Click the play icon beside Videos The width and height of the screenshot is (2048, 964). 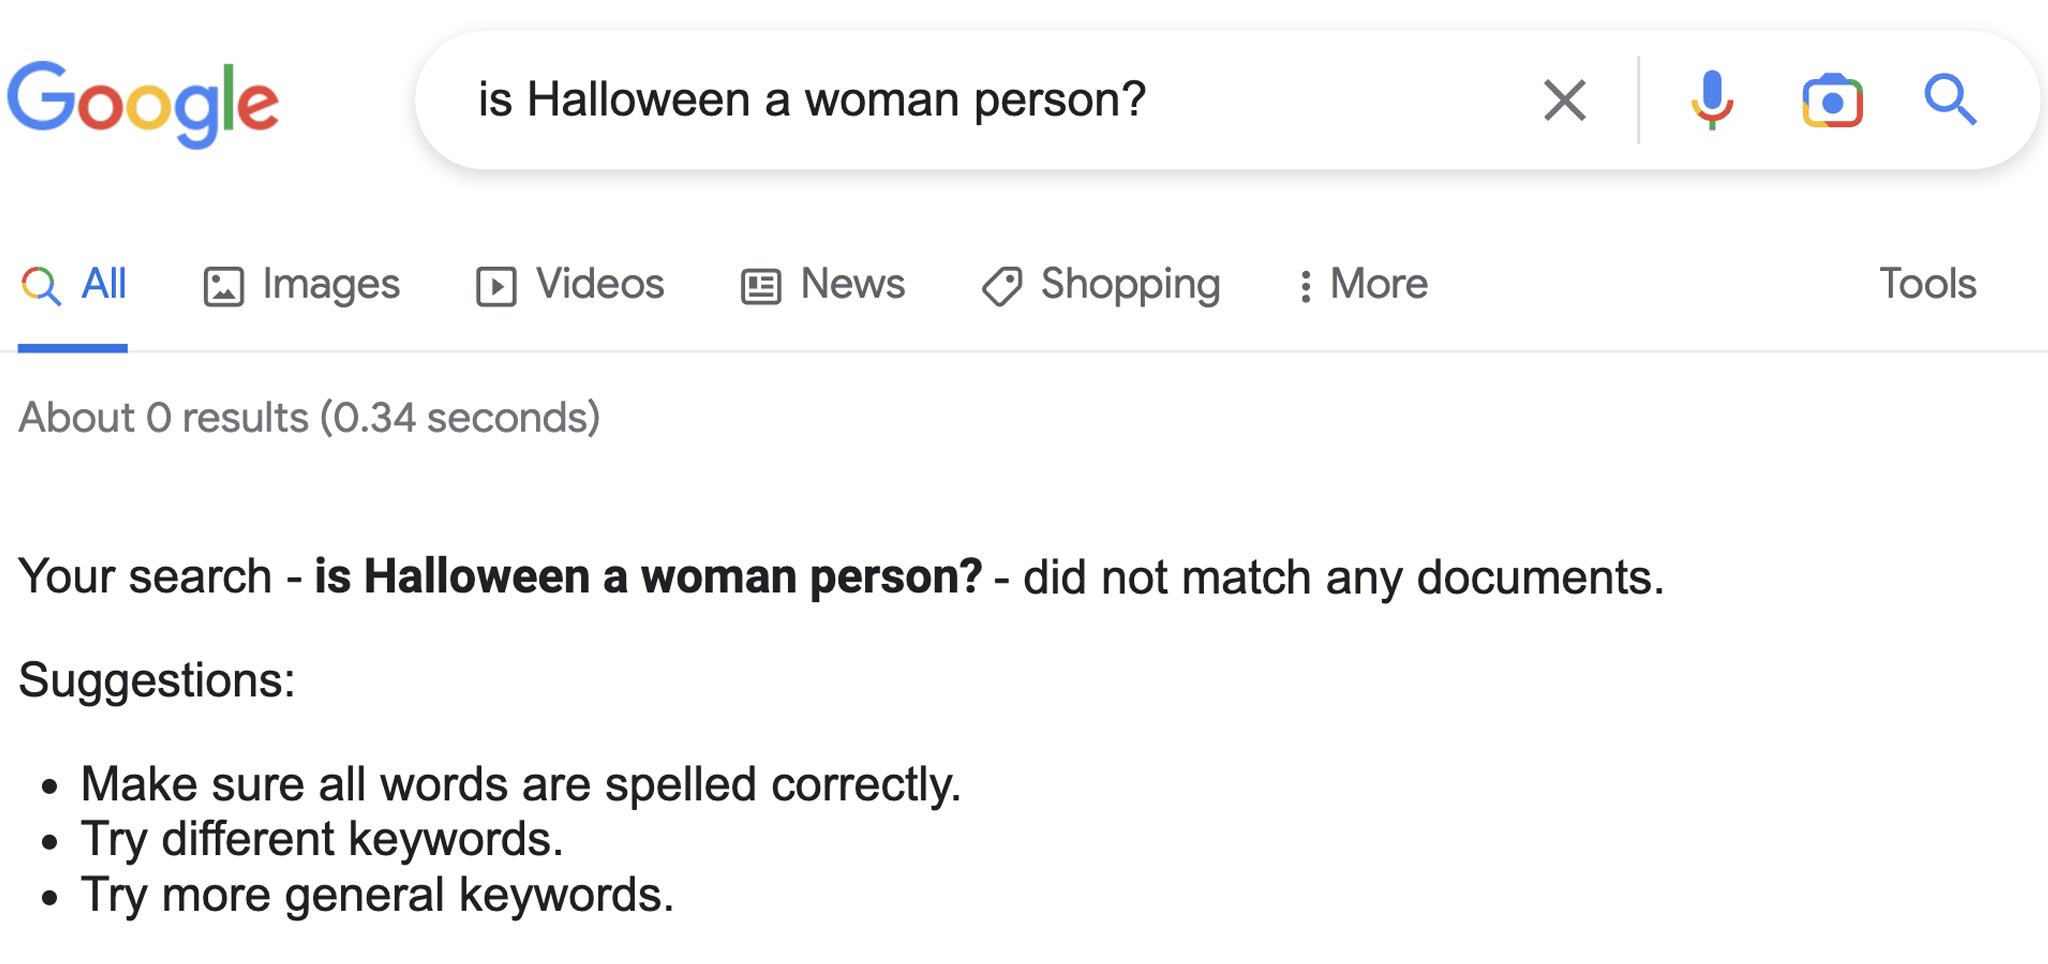click(x=496, y=286)
